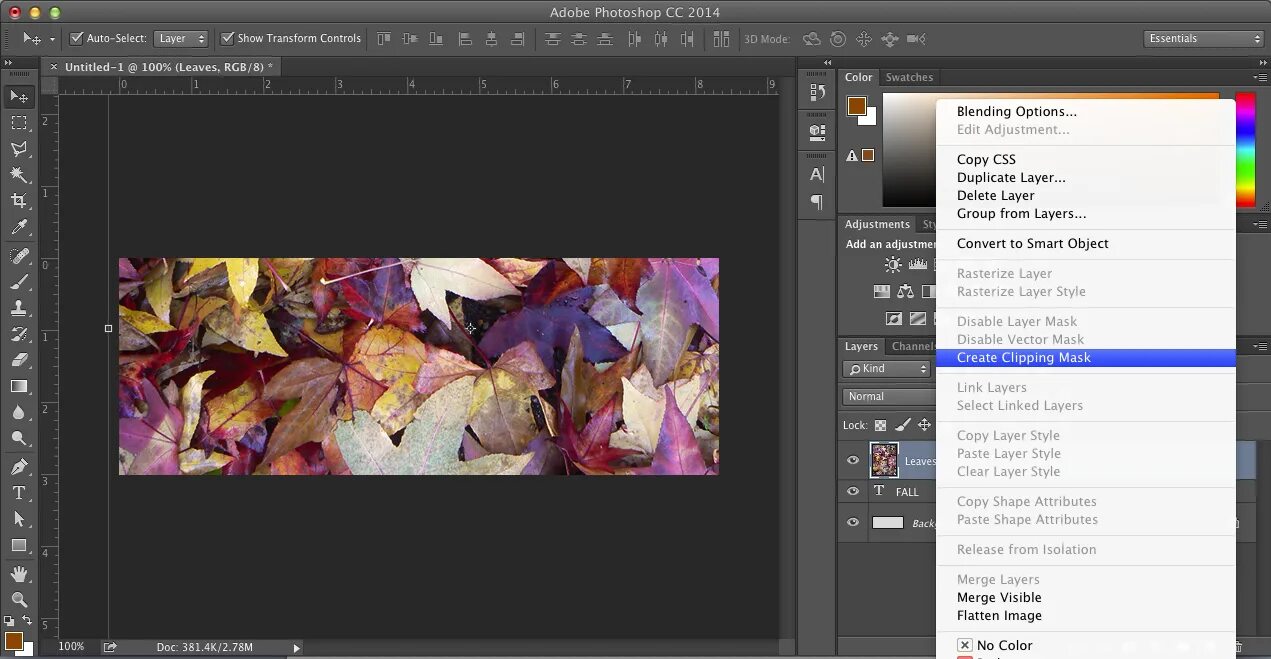The height and width of the screenshot is (659, 1271).
Task: Select the Rectangular Marquee tool
Action: 19,123
